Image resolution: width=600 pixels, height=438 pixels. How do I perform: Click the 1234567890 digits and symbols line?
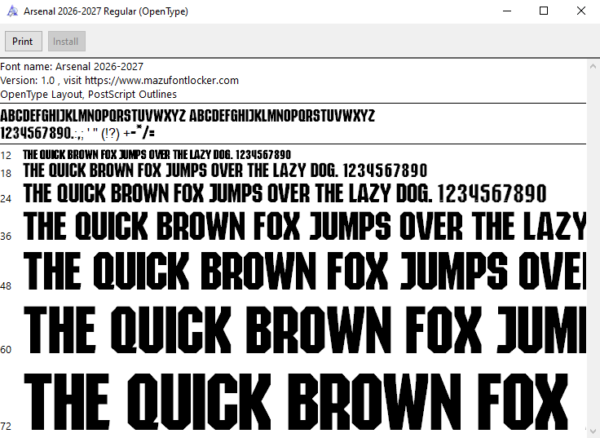[x=77, y=133]
